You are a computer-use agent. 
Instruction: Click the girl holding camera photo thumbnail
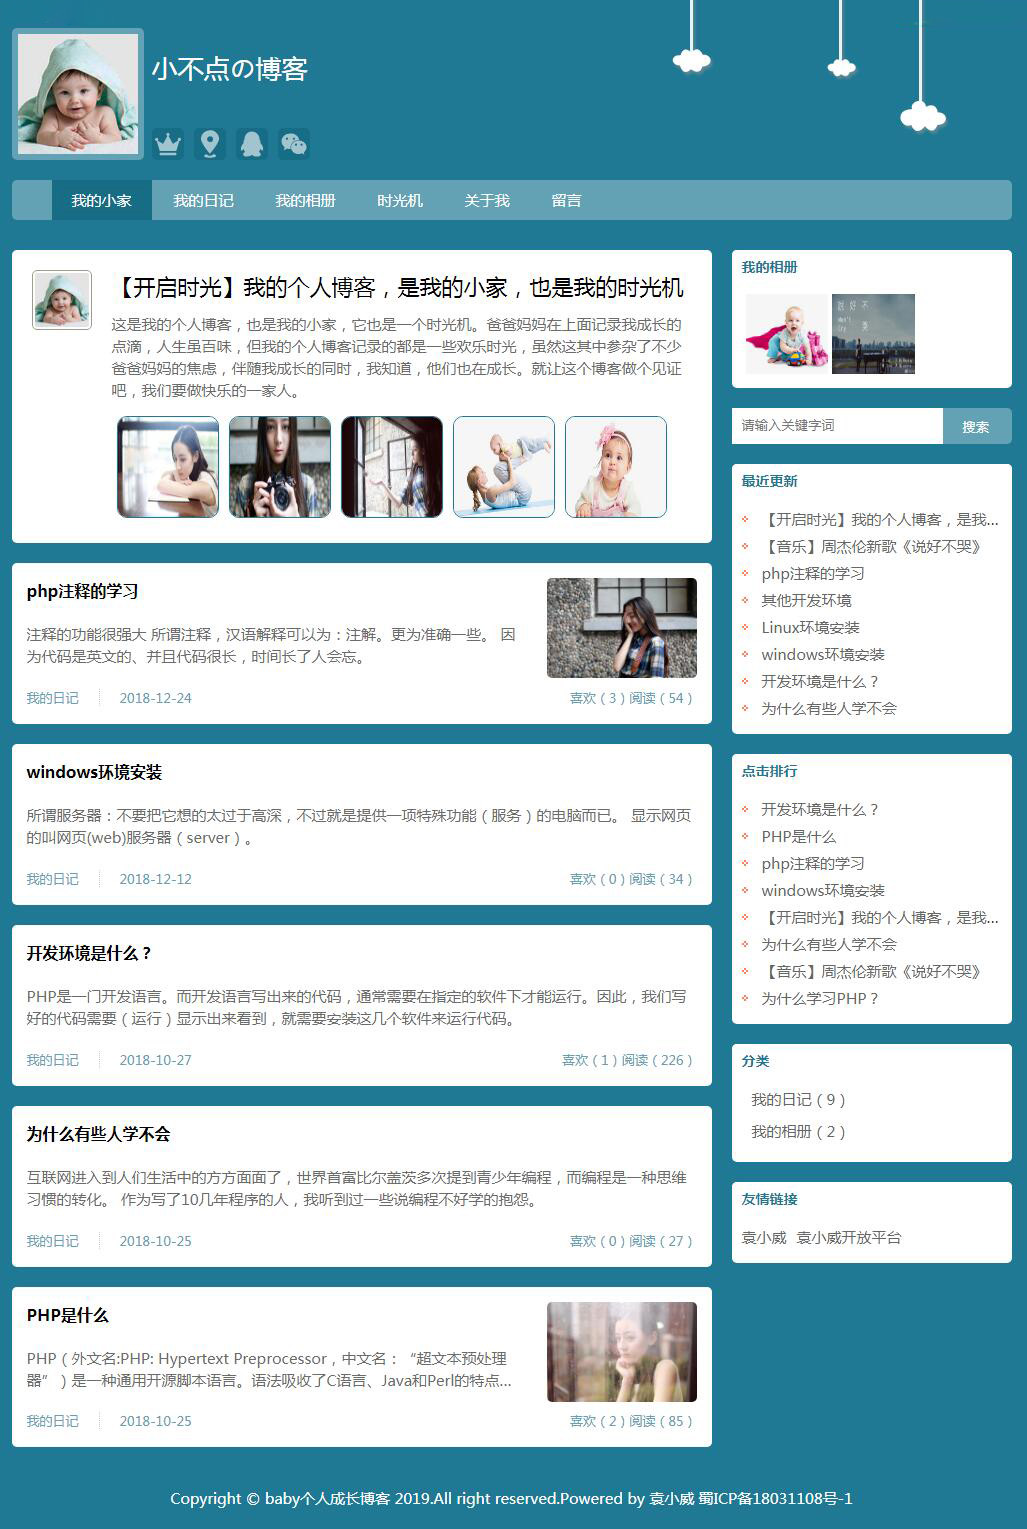(x=280, y=467)
